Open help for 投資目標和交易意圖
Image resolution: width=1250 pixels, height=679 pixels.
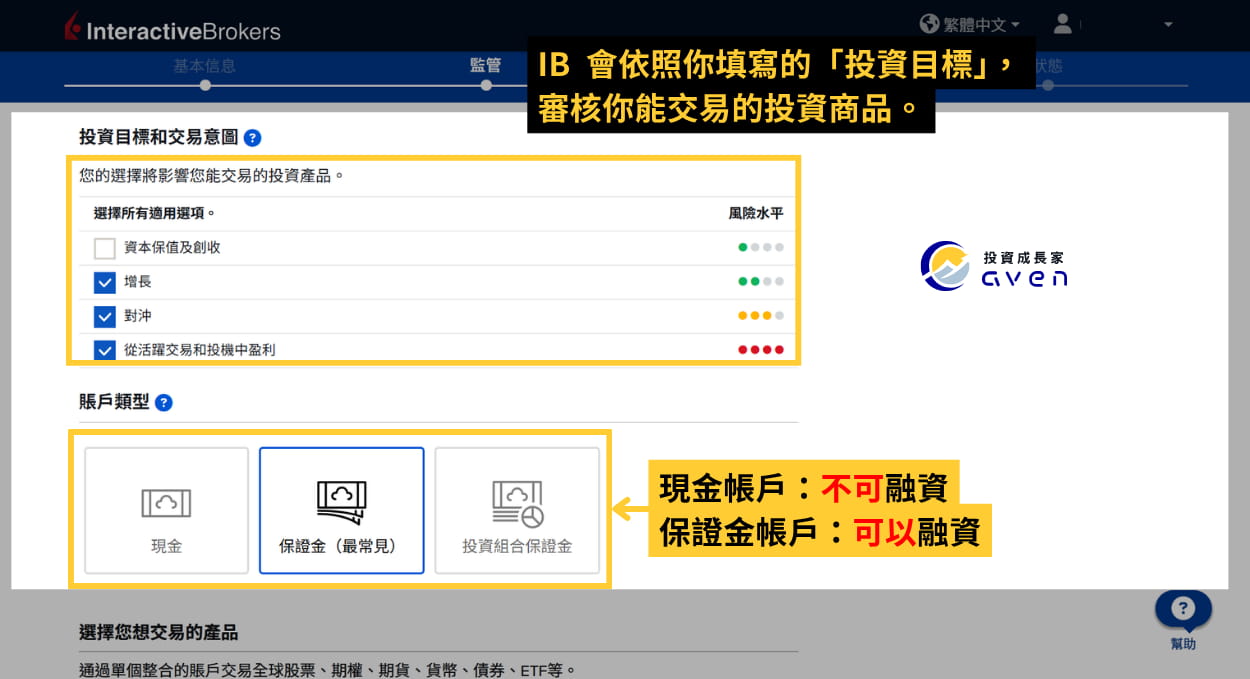(252, 138)
